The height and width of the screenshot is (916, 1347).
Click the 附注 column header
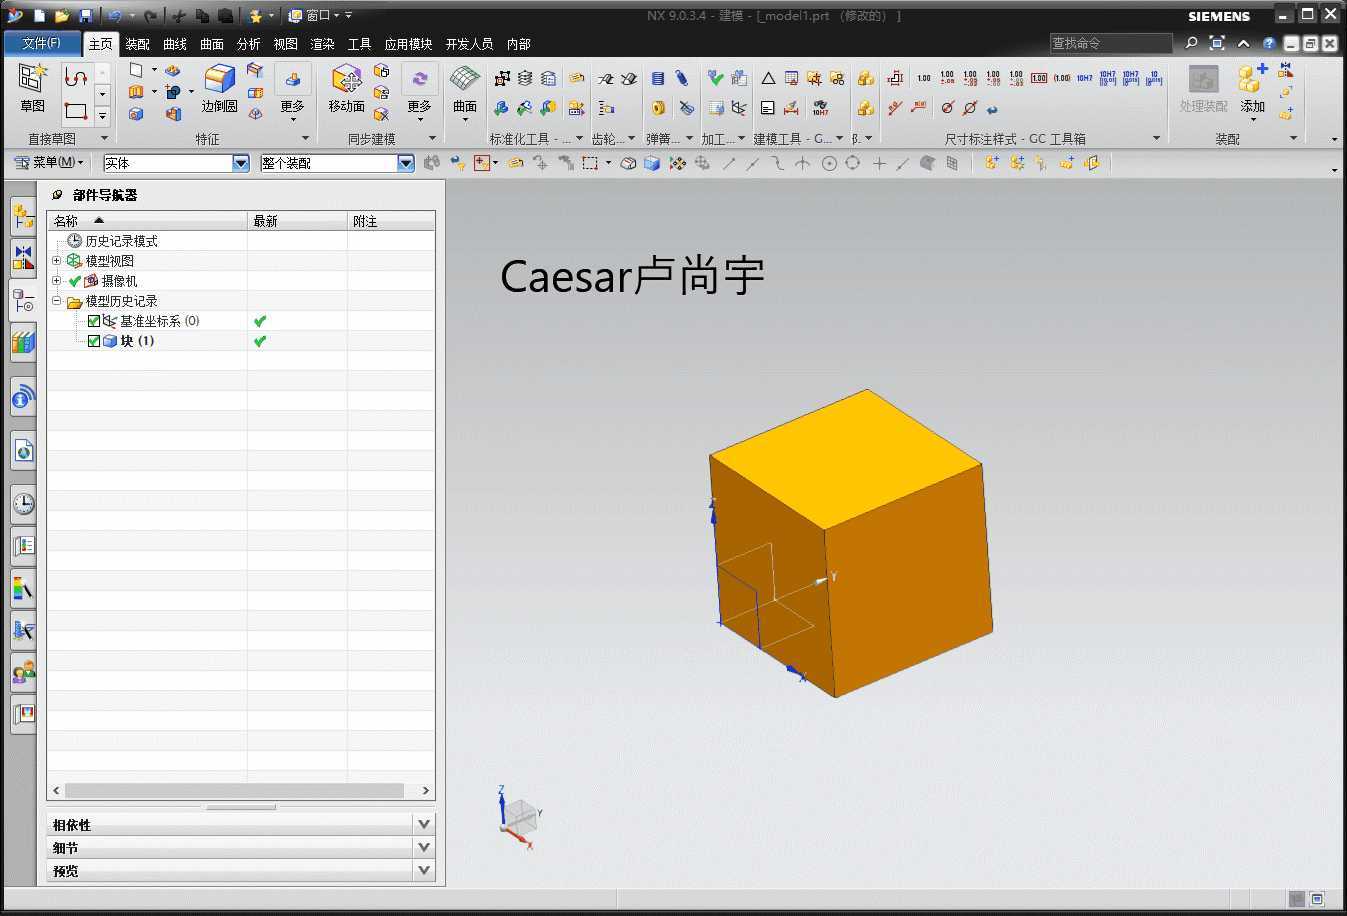tap(391, 221)
